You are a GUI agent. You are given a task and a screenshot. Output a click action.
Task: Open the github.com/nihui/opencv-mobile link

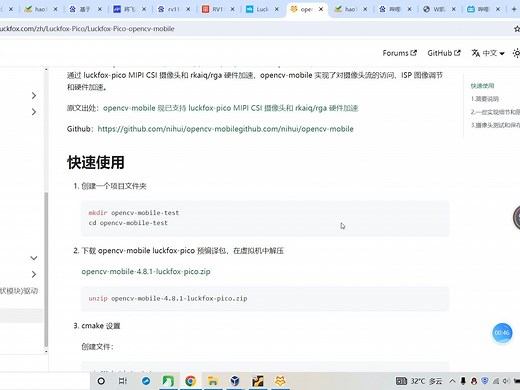coord(225,129)
